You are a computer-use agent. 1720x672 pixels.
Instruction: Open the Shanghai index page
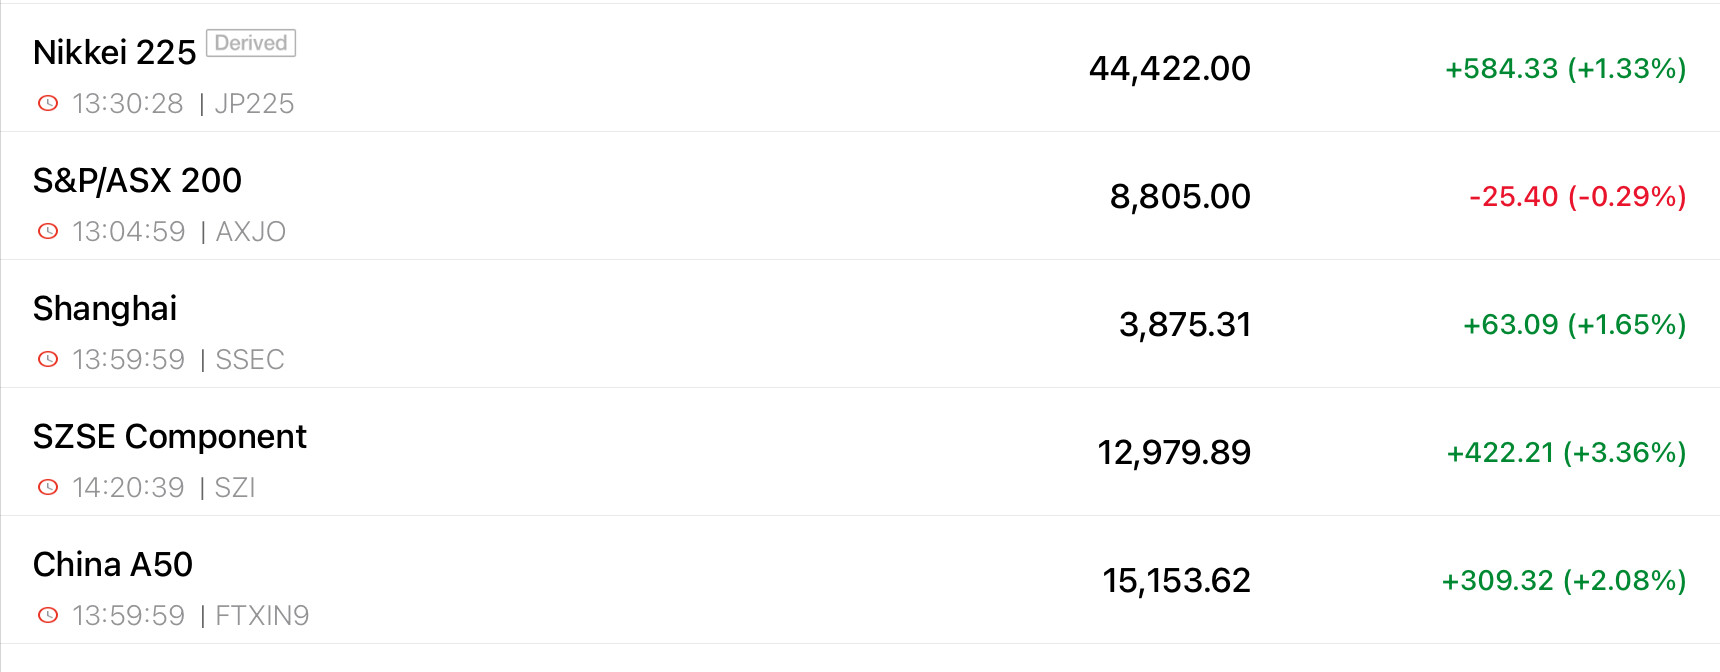(105, 308)
